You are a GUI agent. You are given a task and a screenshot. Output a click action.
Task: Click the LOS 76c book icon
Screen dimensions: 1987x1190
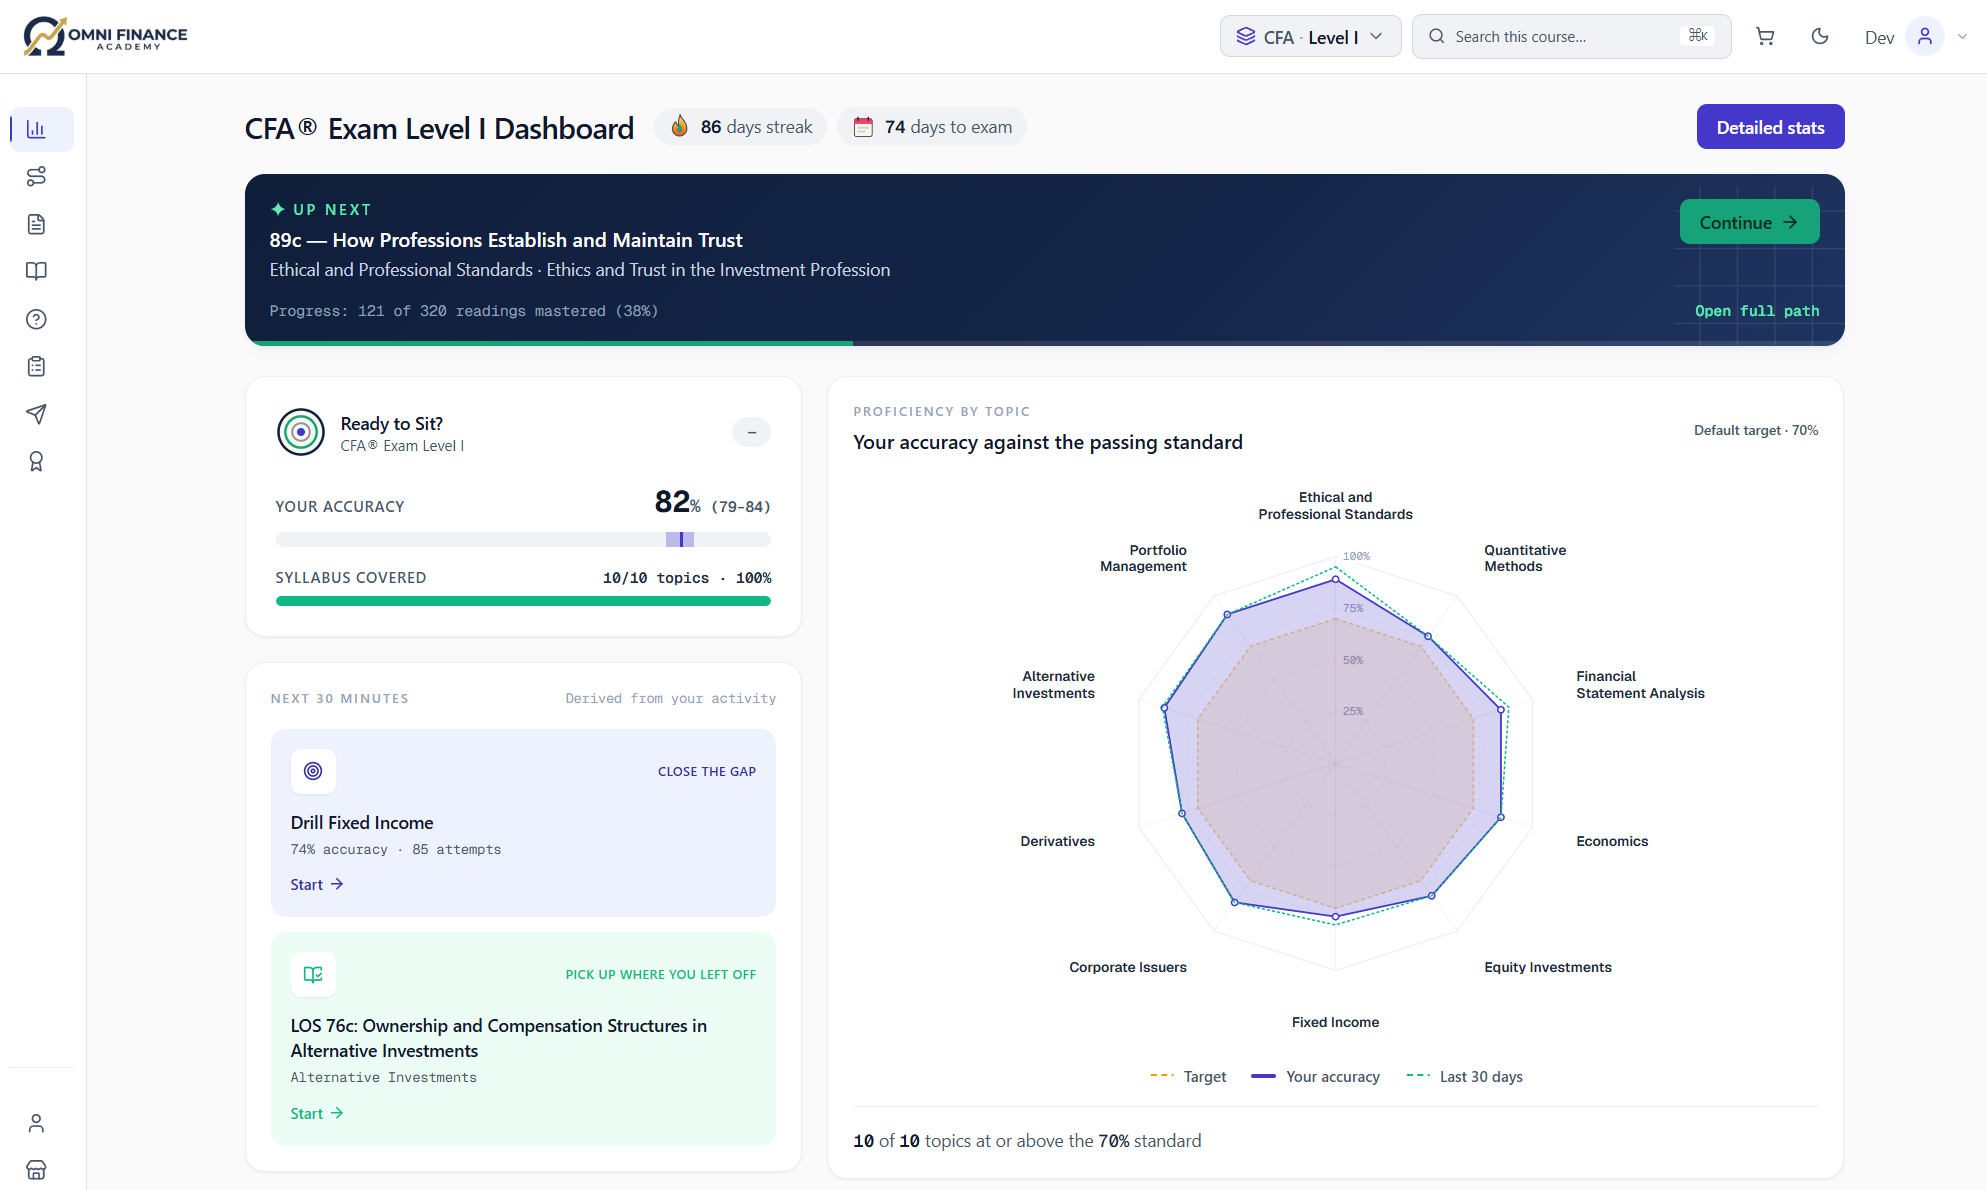313,974
